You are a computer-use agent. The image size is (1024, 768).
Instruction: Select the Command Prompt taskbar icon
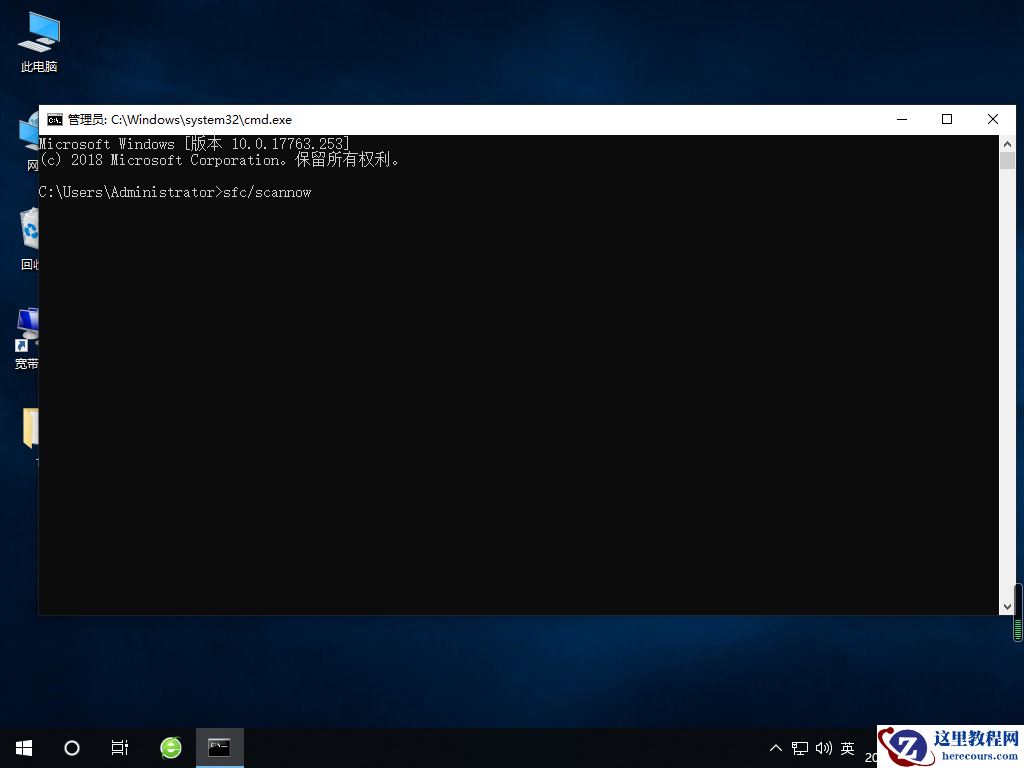click(x=220, y=747)
